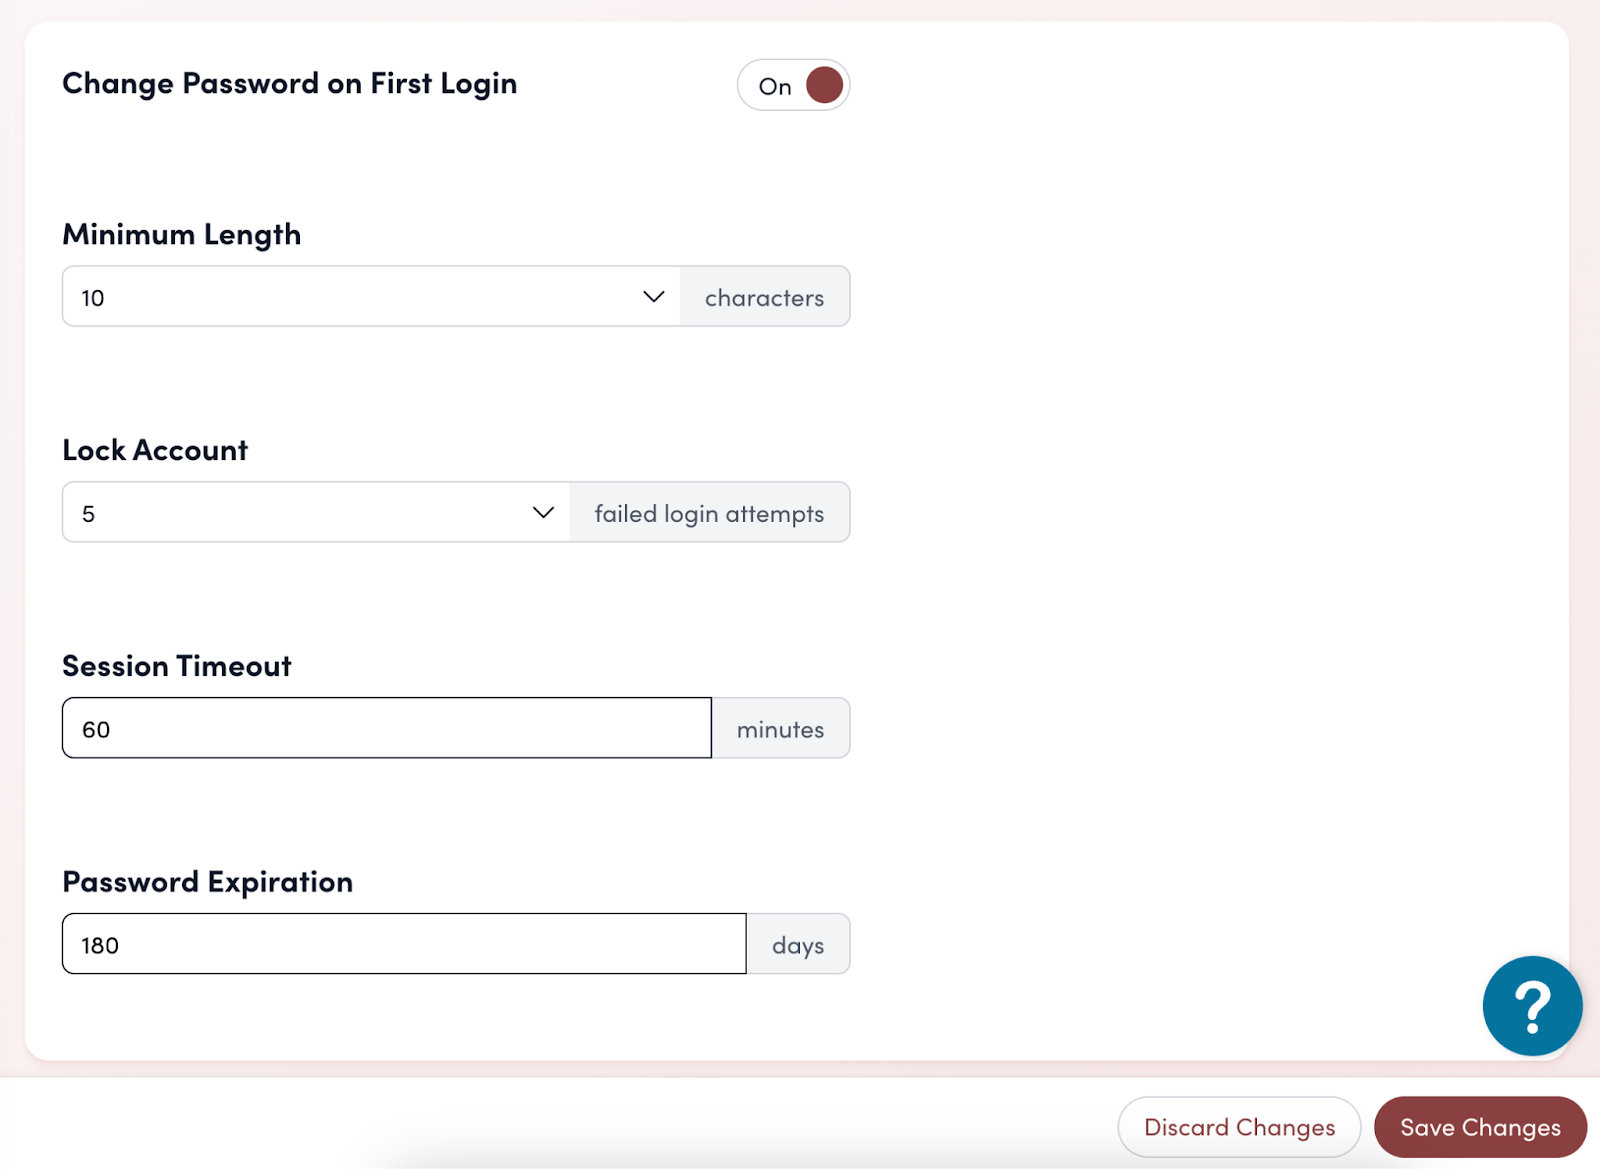The height and width of the screenshot is (1169, 1600).
Task: Click the chevron arrow in Lock Account
Action: point(543,513)
